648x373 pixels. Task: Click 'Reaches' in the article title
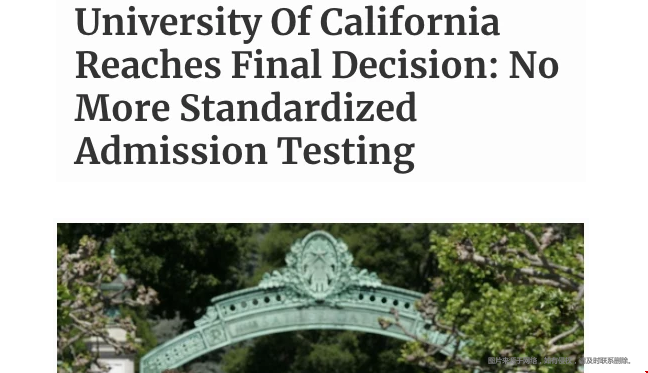pos(148,64)
